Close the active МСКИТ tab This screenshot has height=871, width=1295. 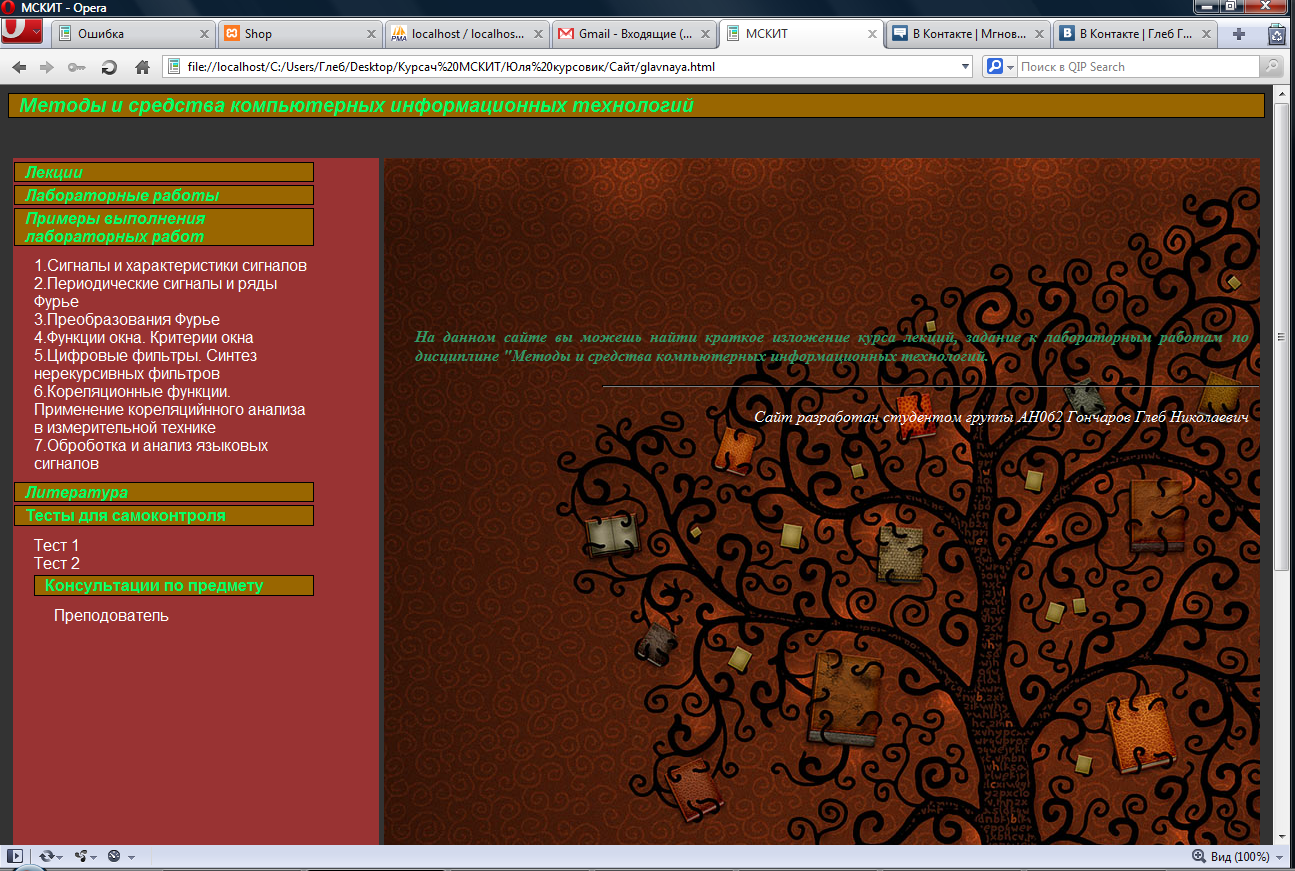coord(872,34)
